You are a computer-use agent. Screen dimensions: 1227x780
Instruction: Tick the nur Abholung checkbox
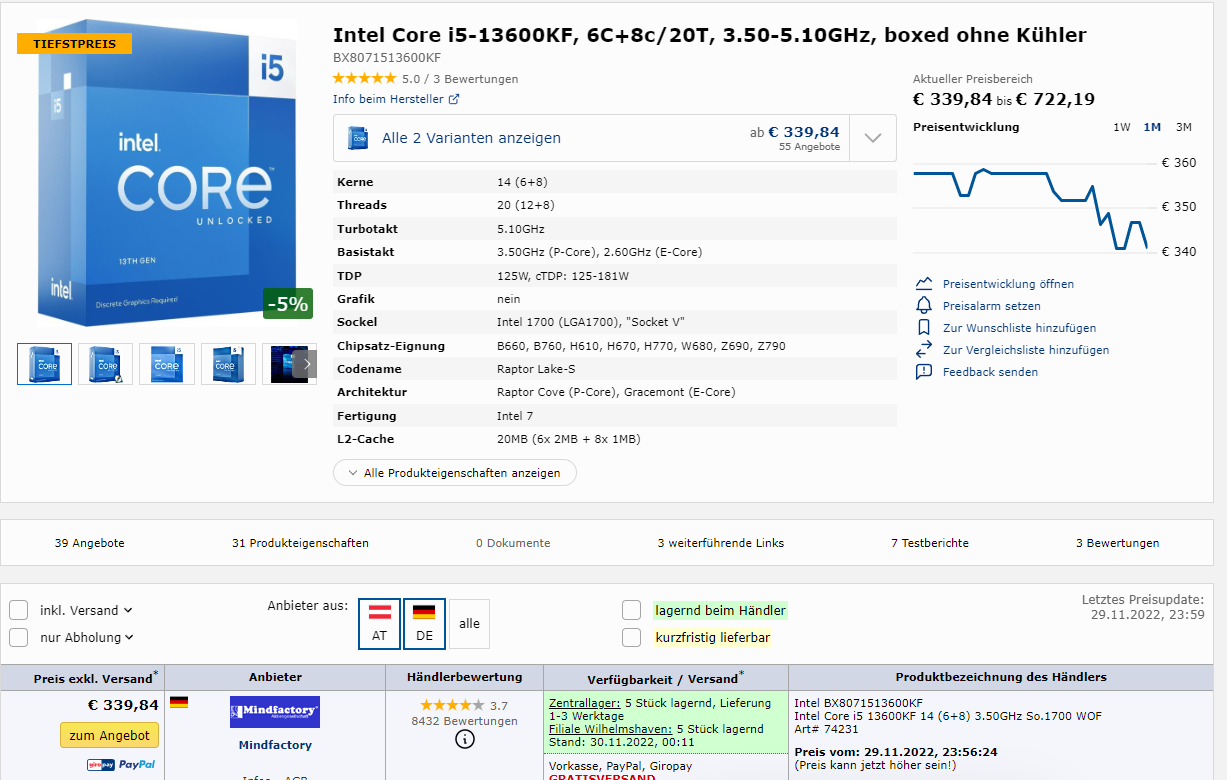tap(19, 637)
